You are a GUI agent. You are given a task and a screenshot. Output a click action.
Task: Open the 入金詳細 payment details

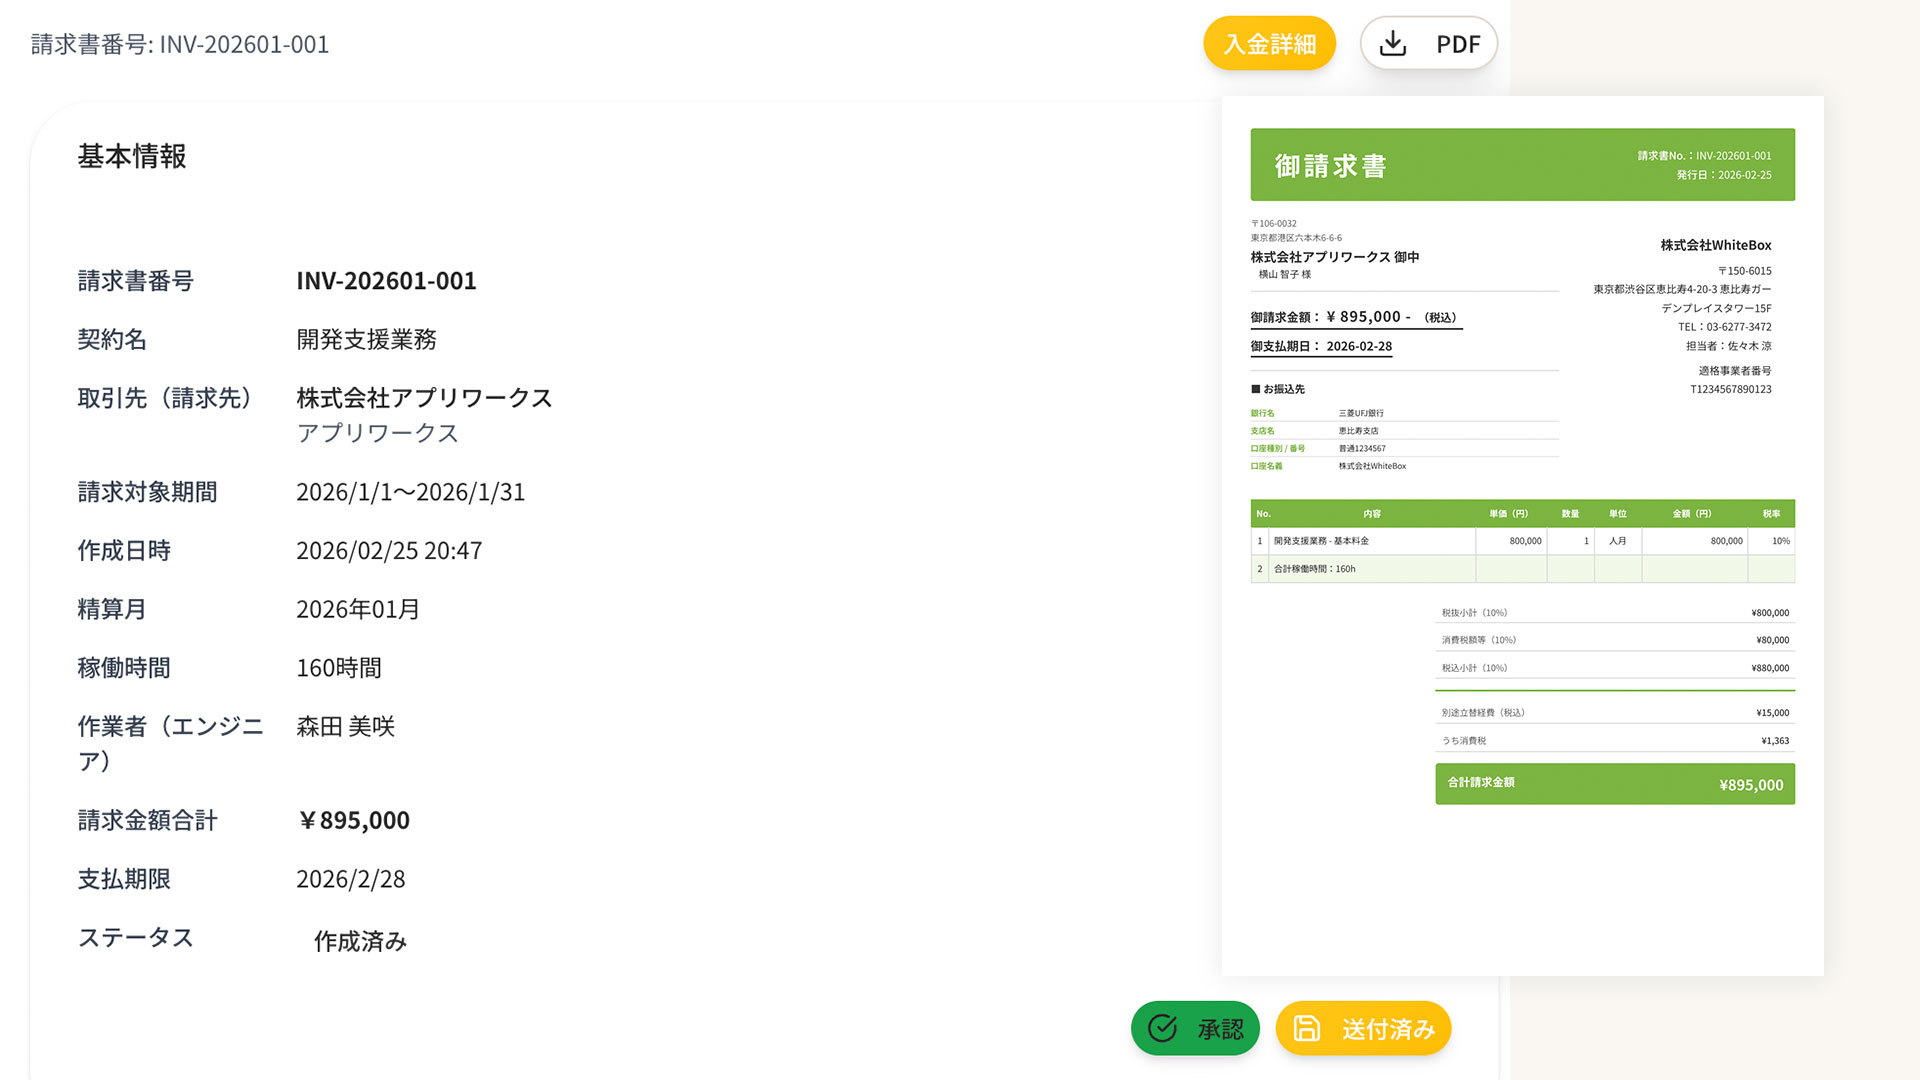click(x=1269, y=44)
